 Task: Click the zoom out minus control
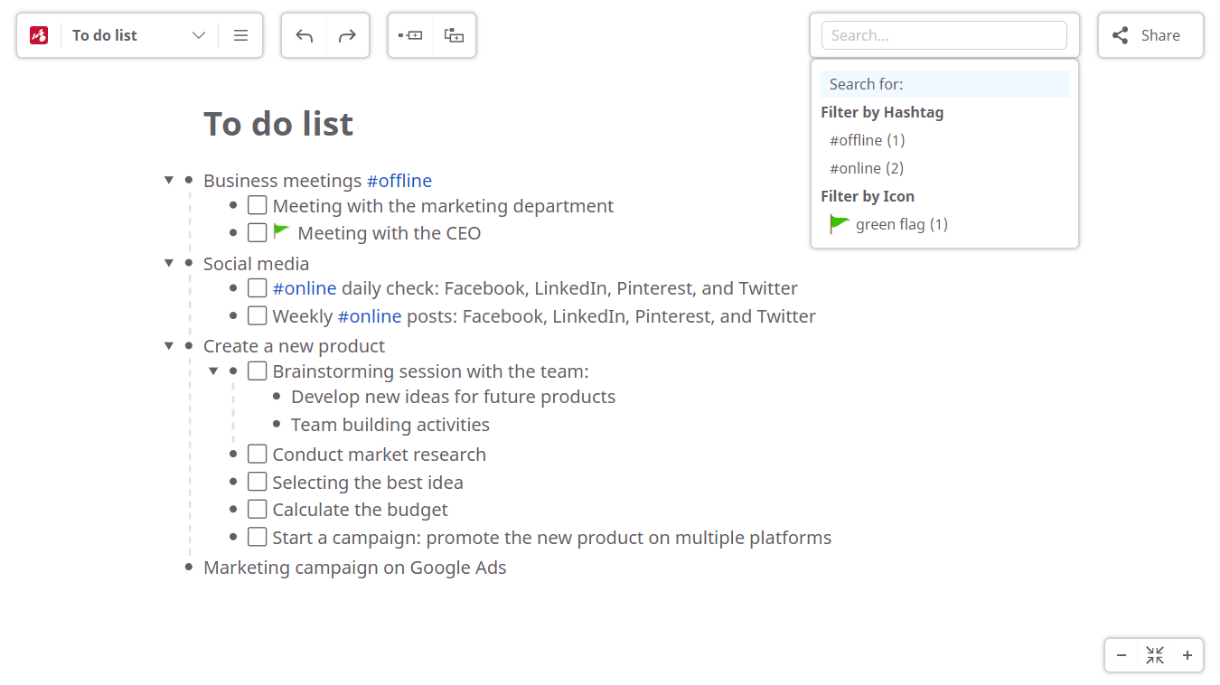[1121, 655]
